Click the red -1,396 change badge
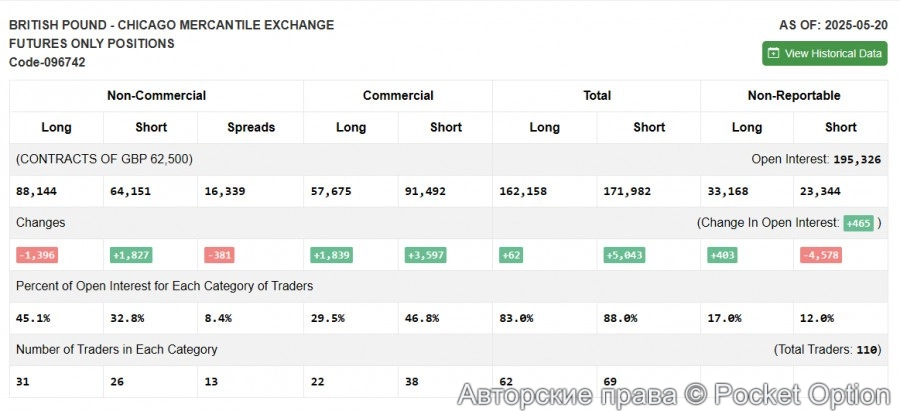This screenshot has height=411, width=900. (x=37, y=255)
